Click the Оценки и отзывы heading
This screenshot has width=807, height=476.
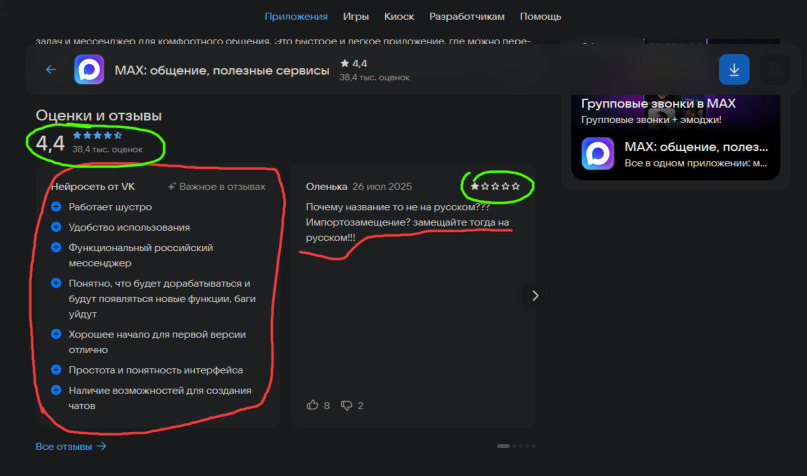point(98,115)
